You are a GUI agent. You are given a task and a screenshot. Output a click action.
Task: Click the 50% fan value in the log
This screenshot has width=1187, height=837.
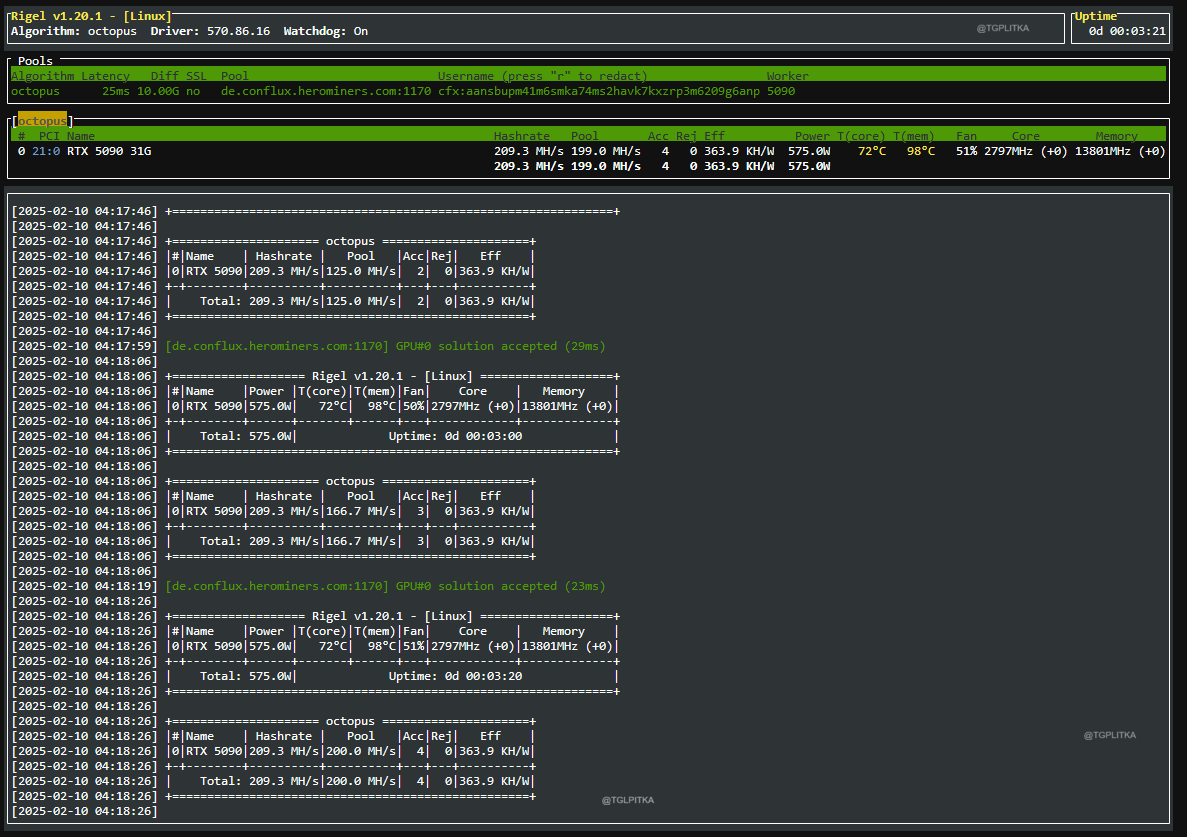click(x=413, y=406)
